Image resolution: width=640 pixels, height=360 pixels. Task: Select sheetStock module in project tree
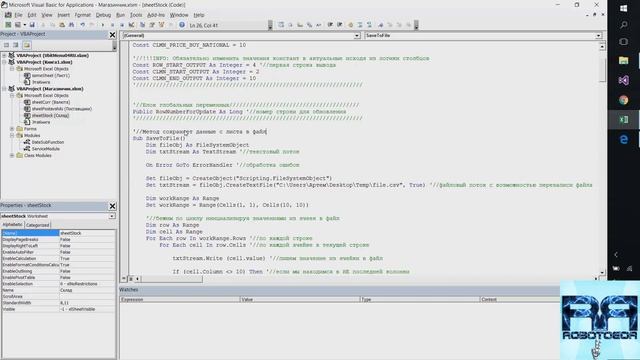pos(50,116)
